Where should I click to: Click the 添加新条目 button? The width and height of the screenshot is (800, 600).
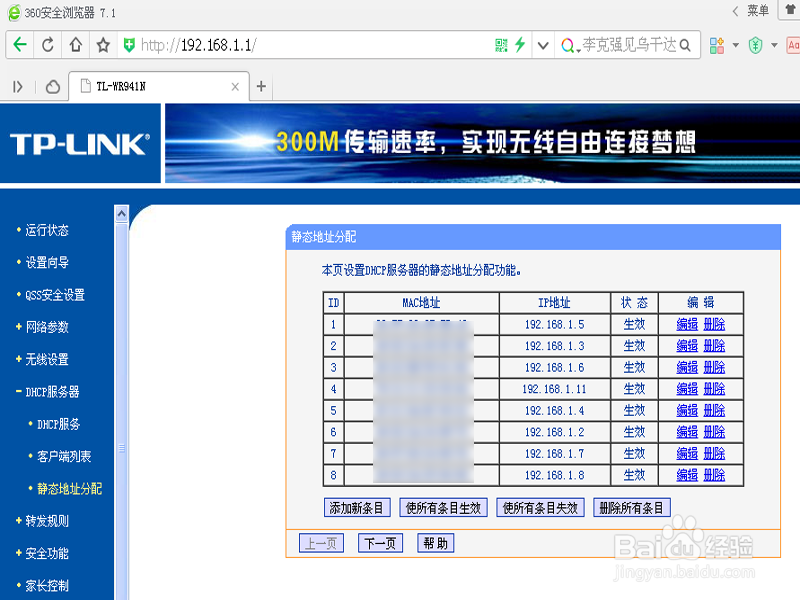(x=357, y=508)
